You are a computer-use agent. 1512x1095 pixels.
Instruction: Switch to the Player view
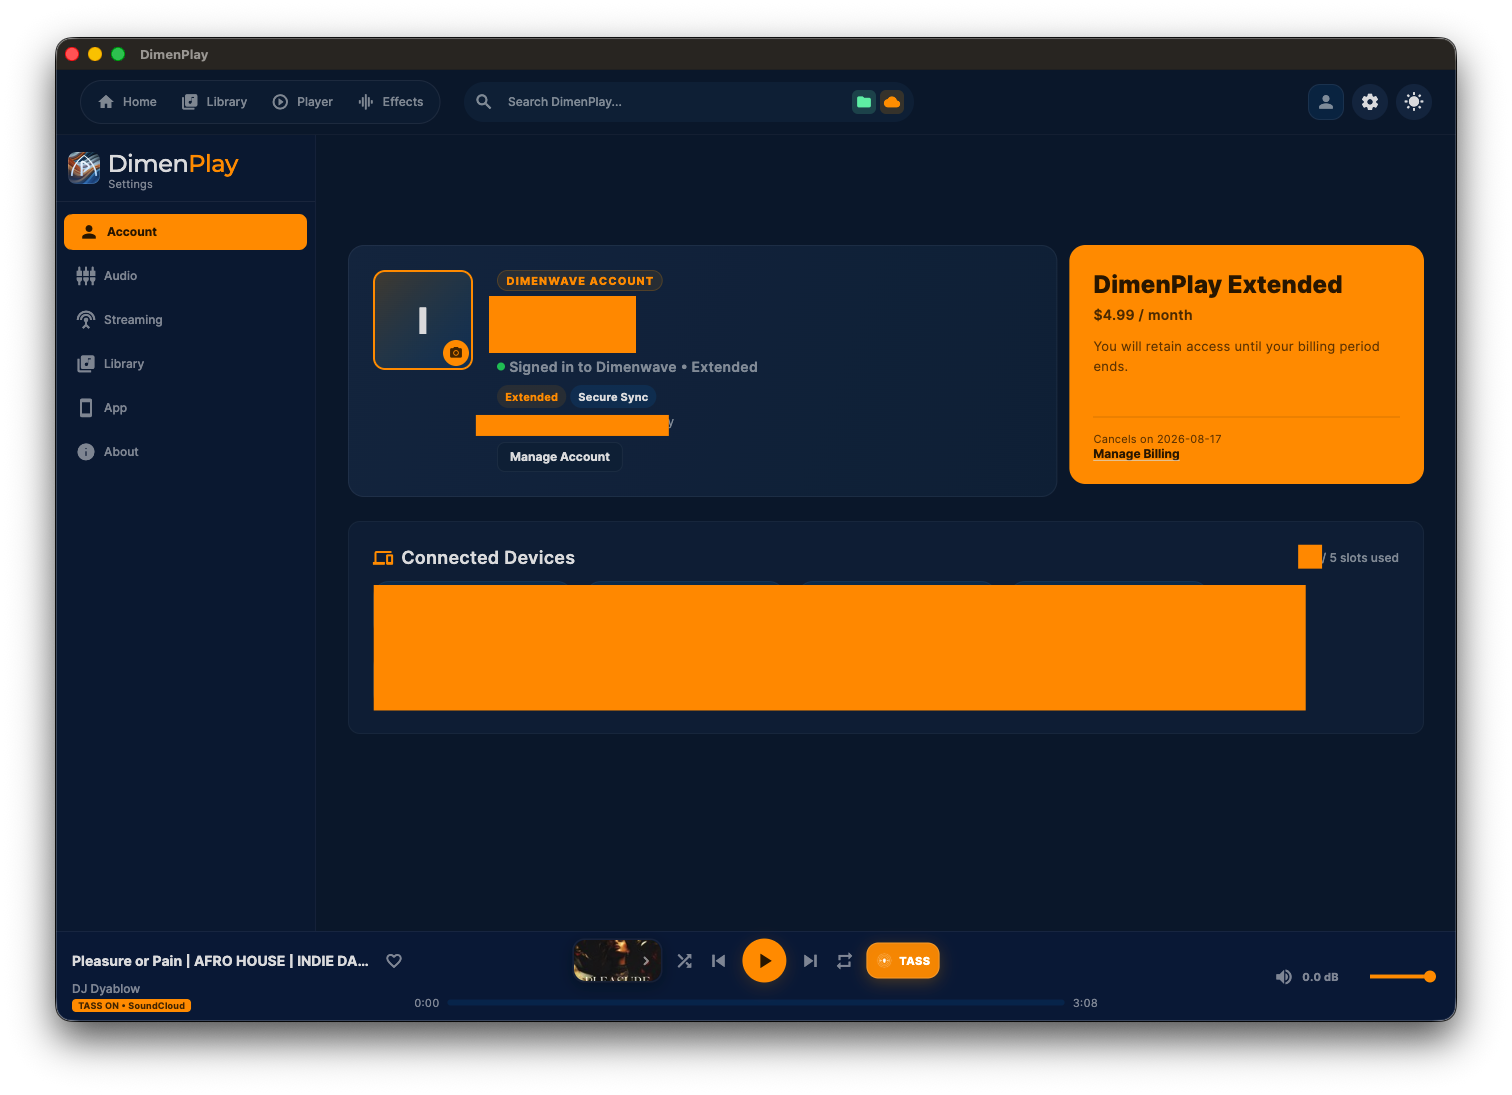[303, 102]
